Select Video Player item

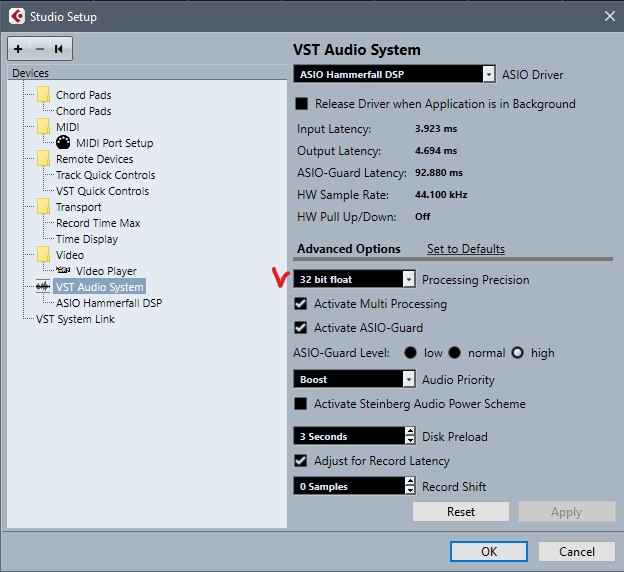click(106, 271)
